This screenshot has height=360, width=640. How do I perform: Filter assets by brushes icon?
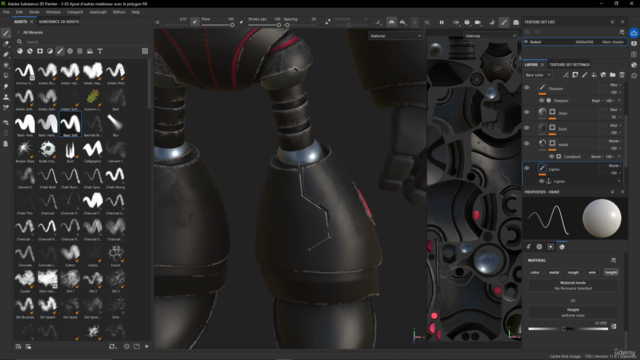coord(60,51)
